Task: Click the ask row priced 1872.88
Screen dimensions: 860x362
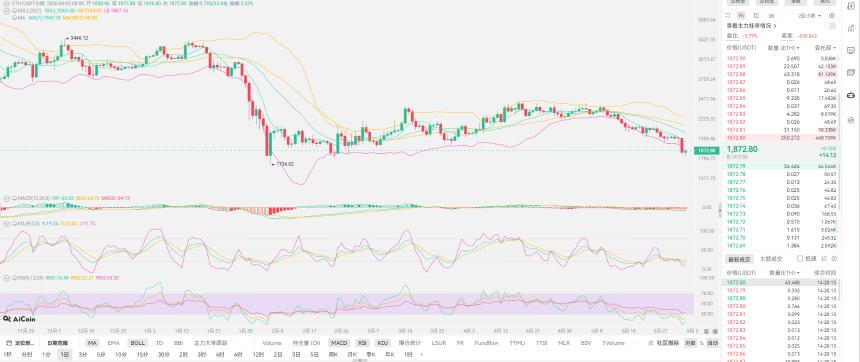Action: click(x=782, y=73)
